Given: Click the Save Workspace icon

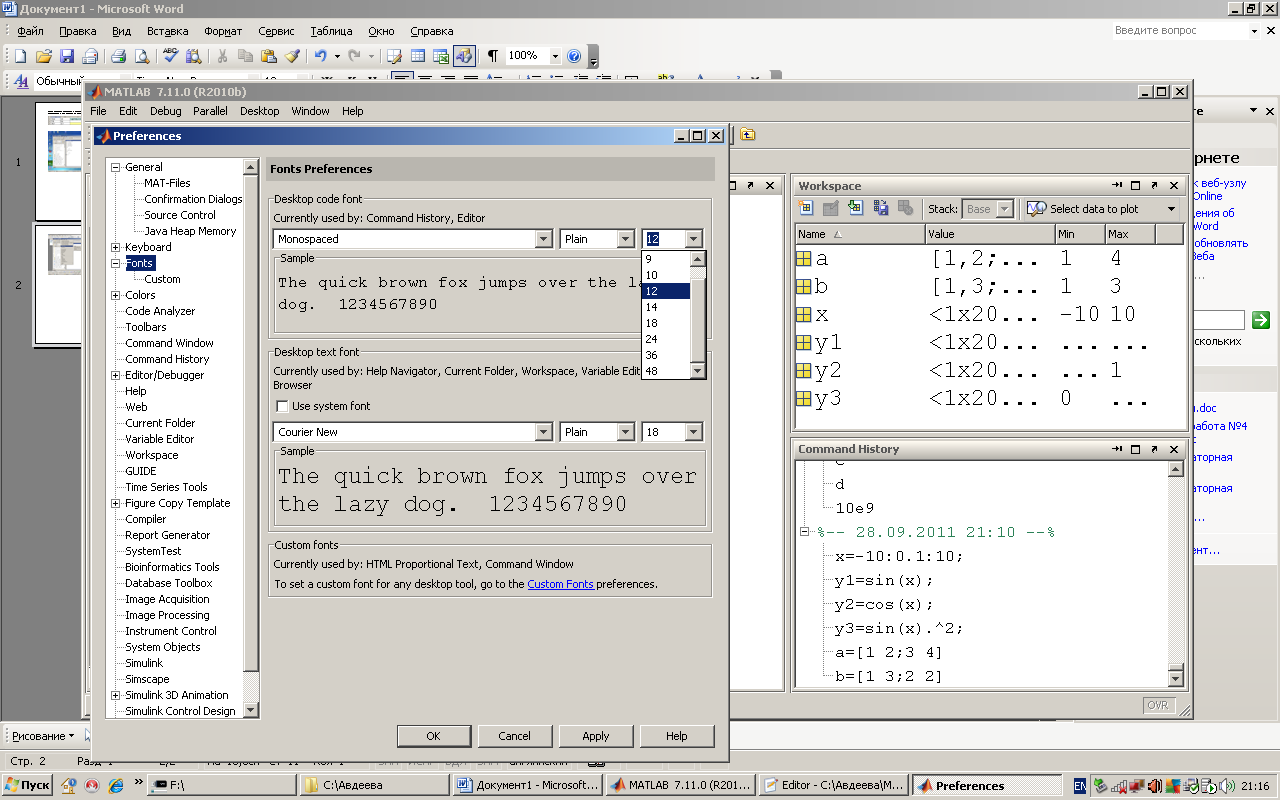Looking at the screenshot, I should point(880,208).
